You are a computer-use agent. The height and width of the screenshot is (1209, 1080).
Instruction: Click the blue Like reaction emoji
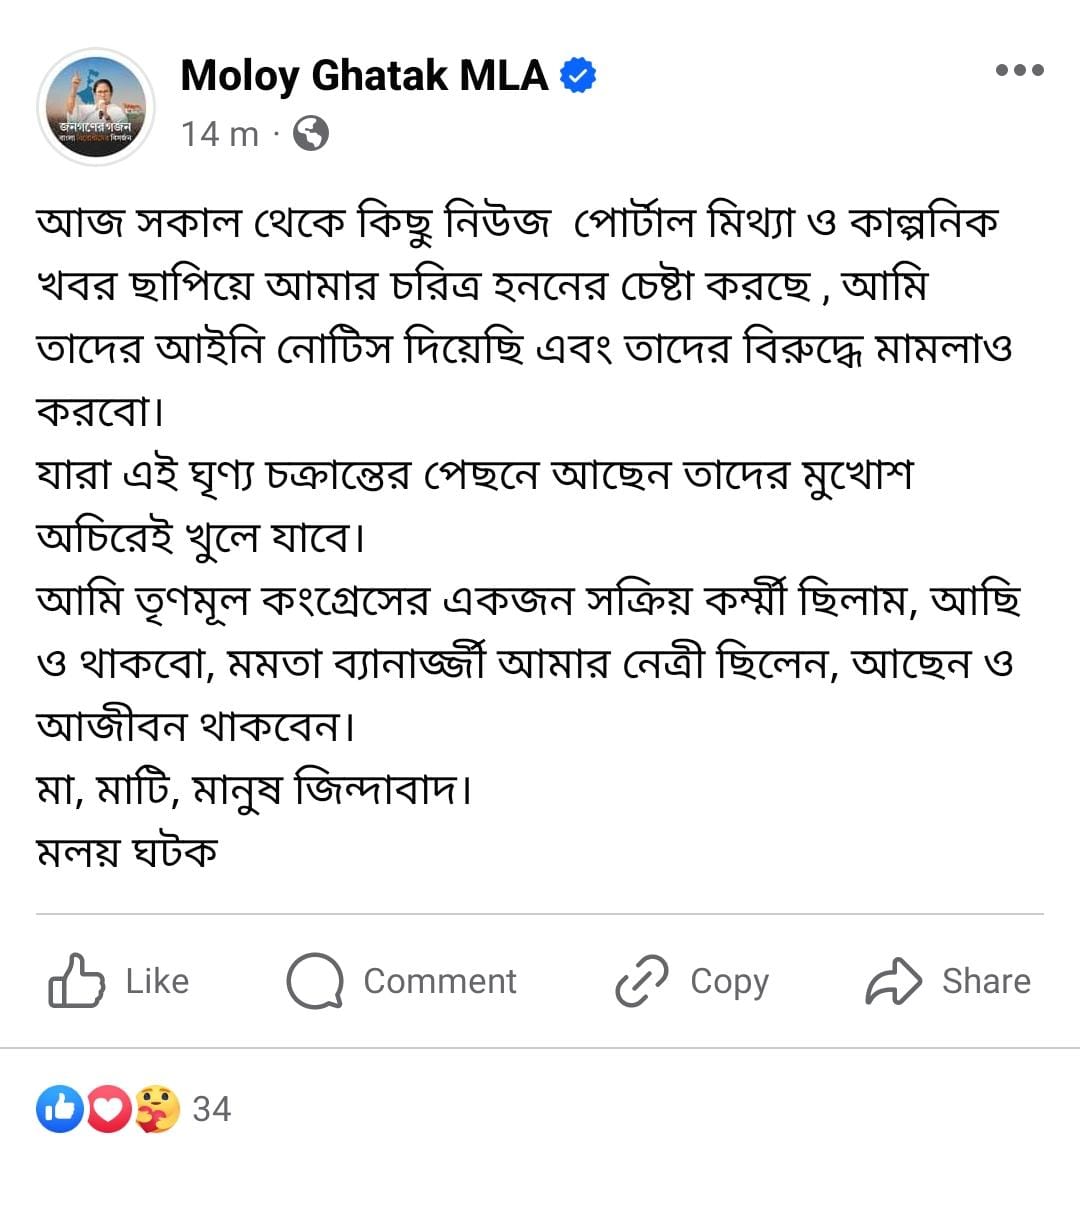click(x=60, y=1109)
